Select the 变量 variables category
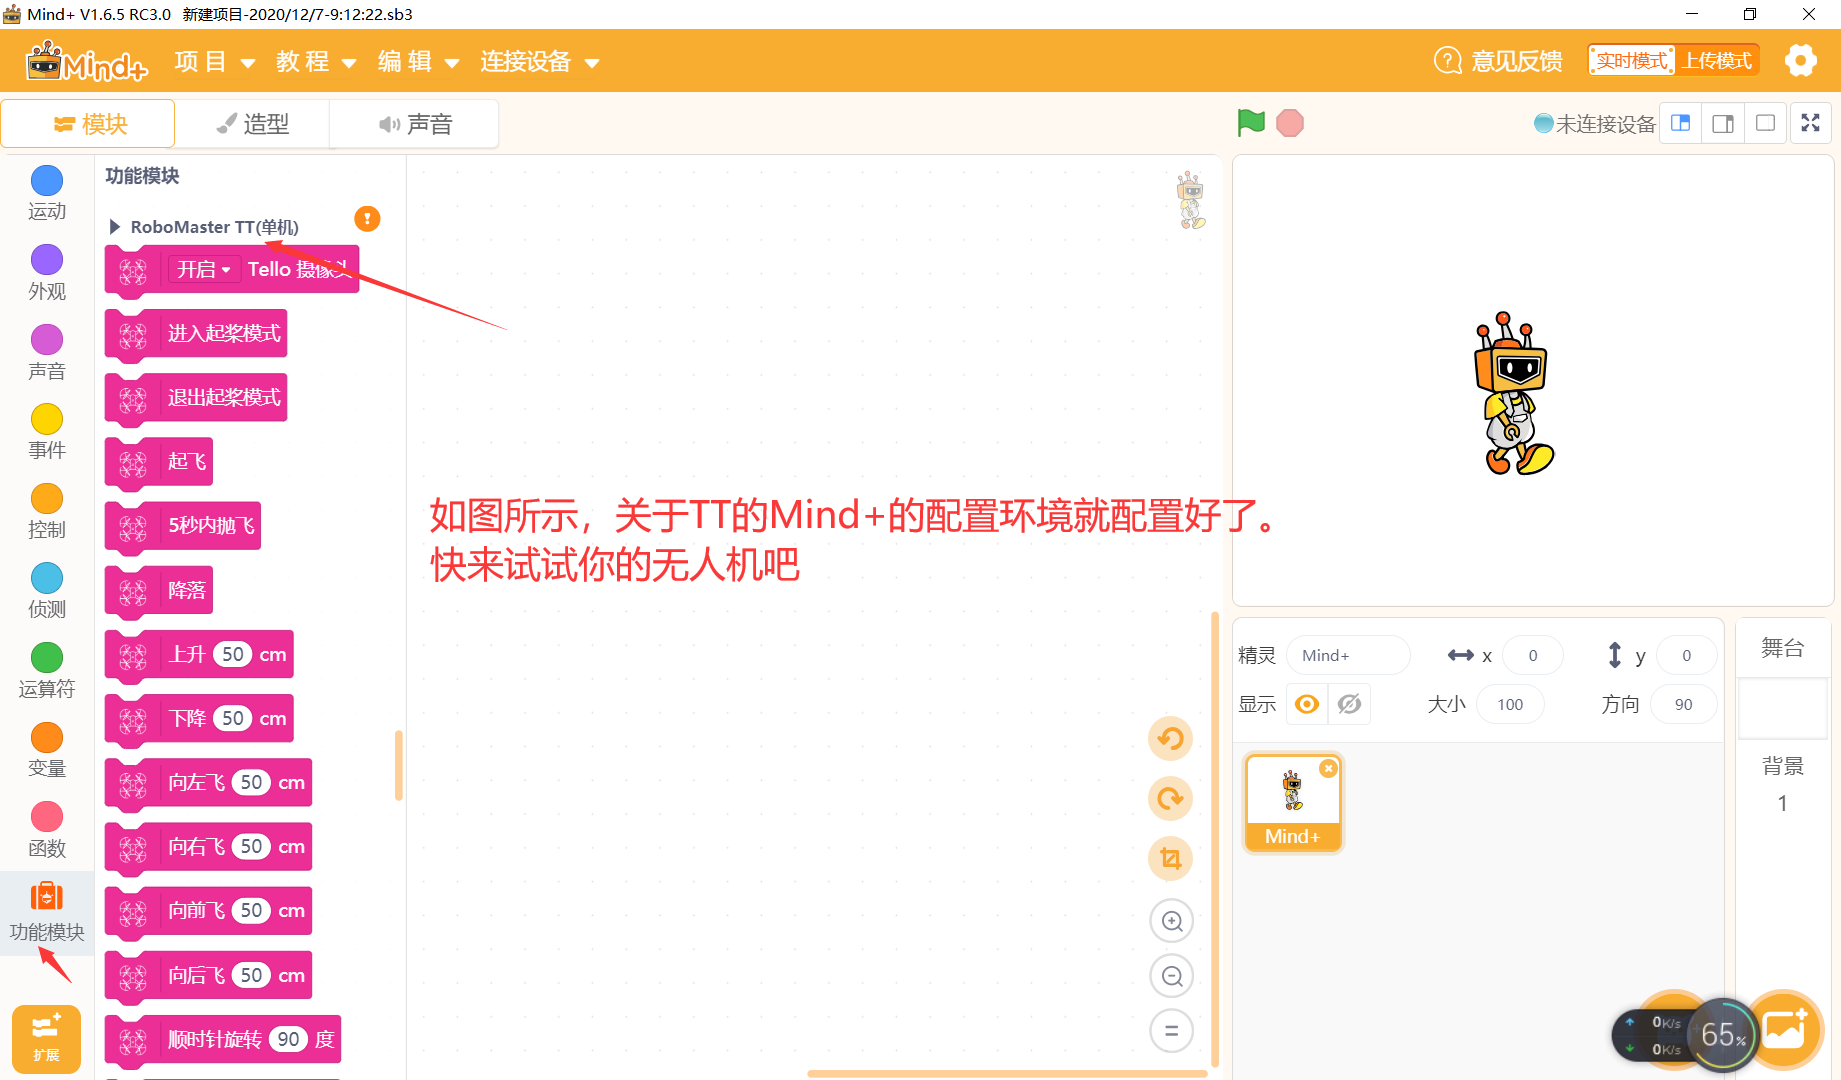This screenshot has width=1841, height=1080. pyautogui.click(x=47, y=750)
